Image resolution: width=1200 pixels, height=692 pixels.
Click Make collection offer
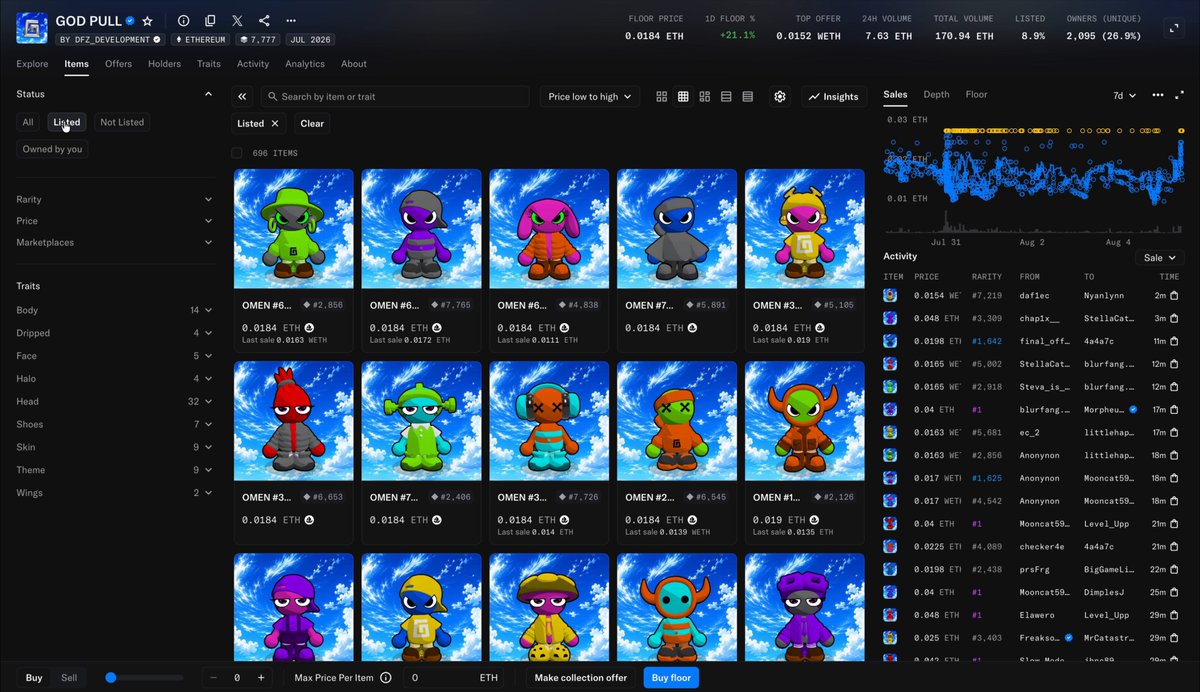pos(581,677)
